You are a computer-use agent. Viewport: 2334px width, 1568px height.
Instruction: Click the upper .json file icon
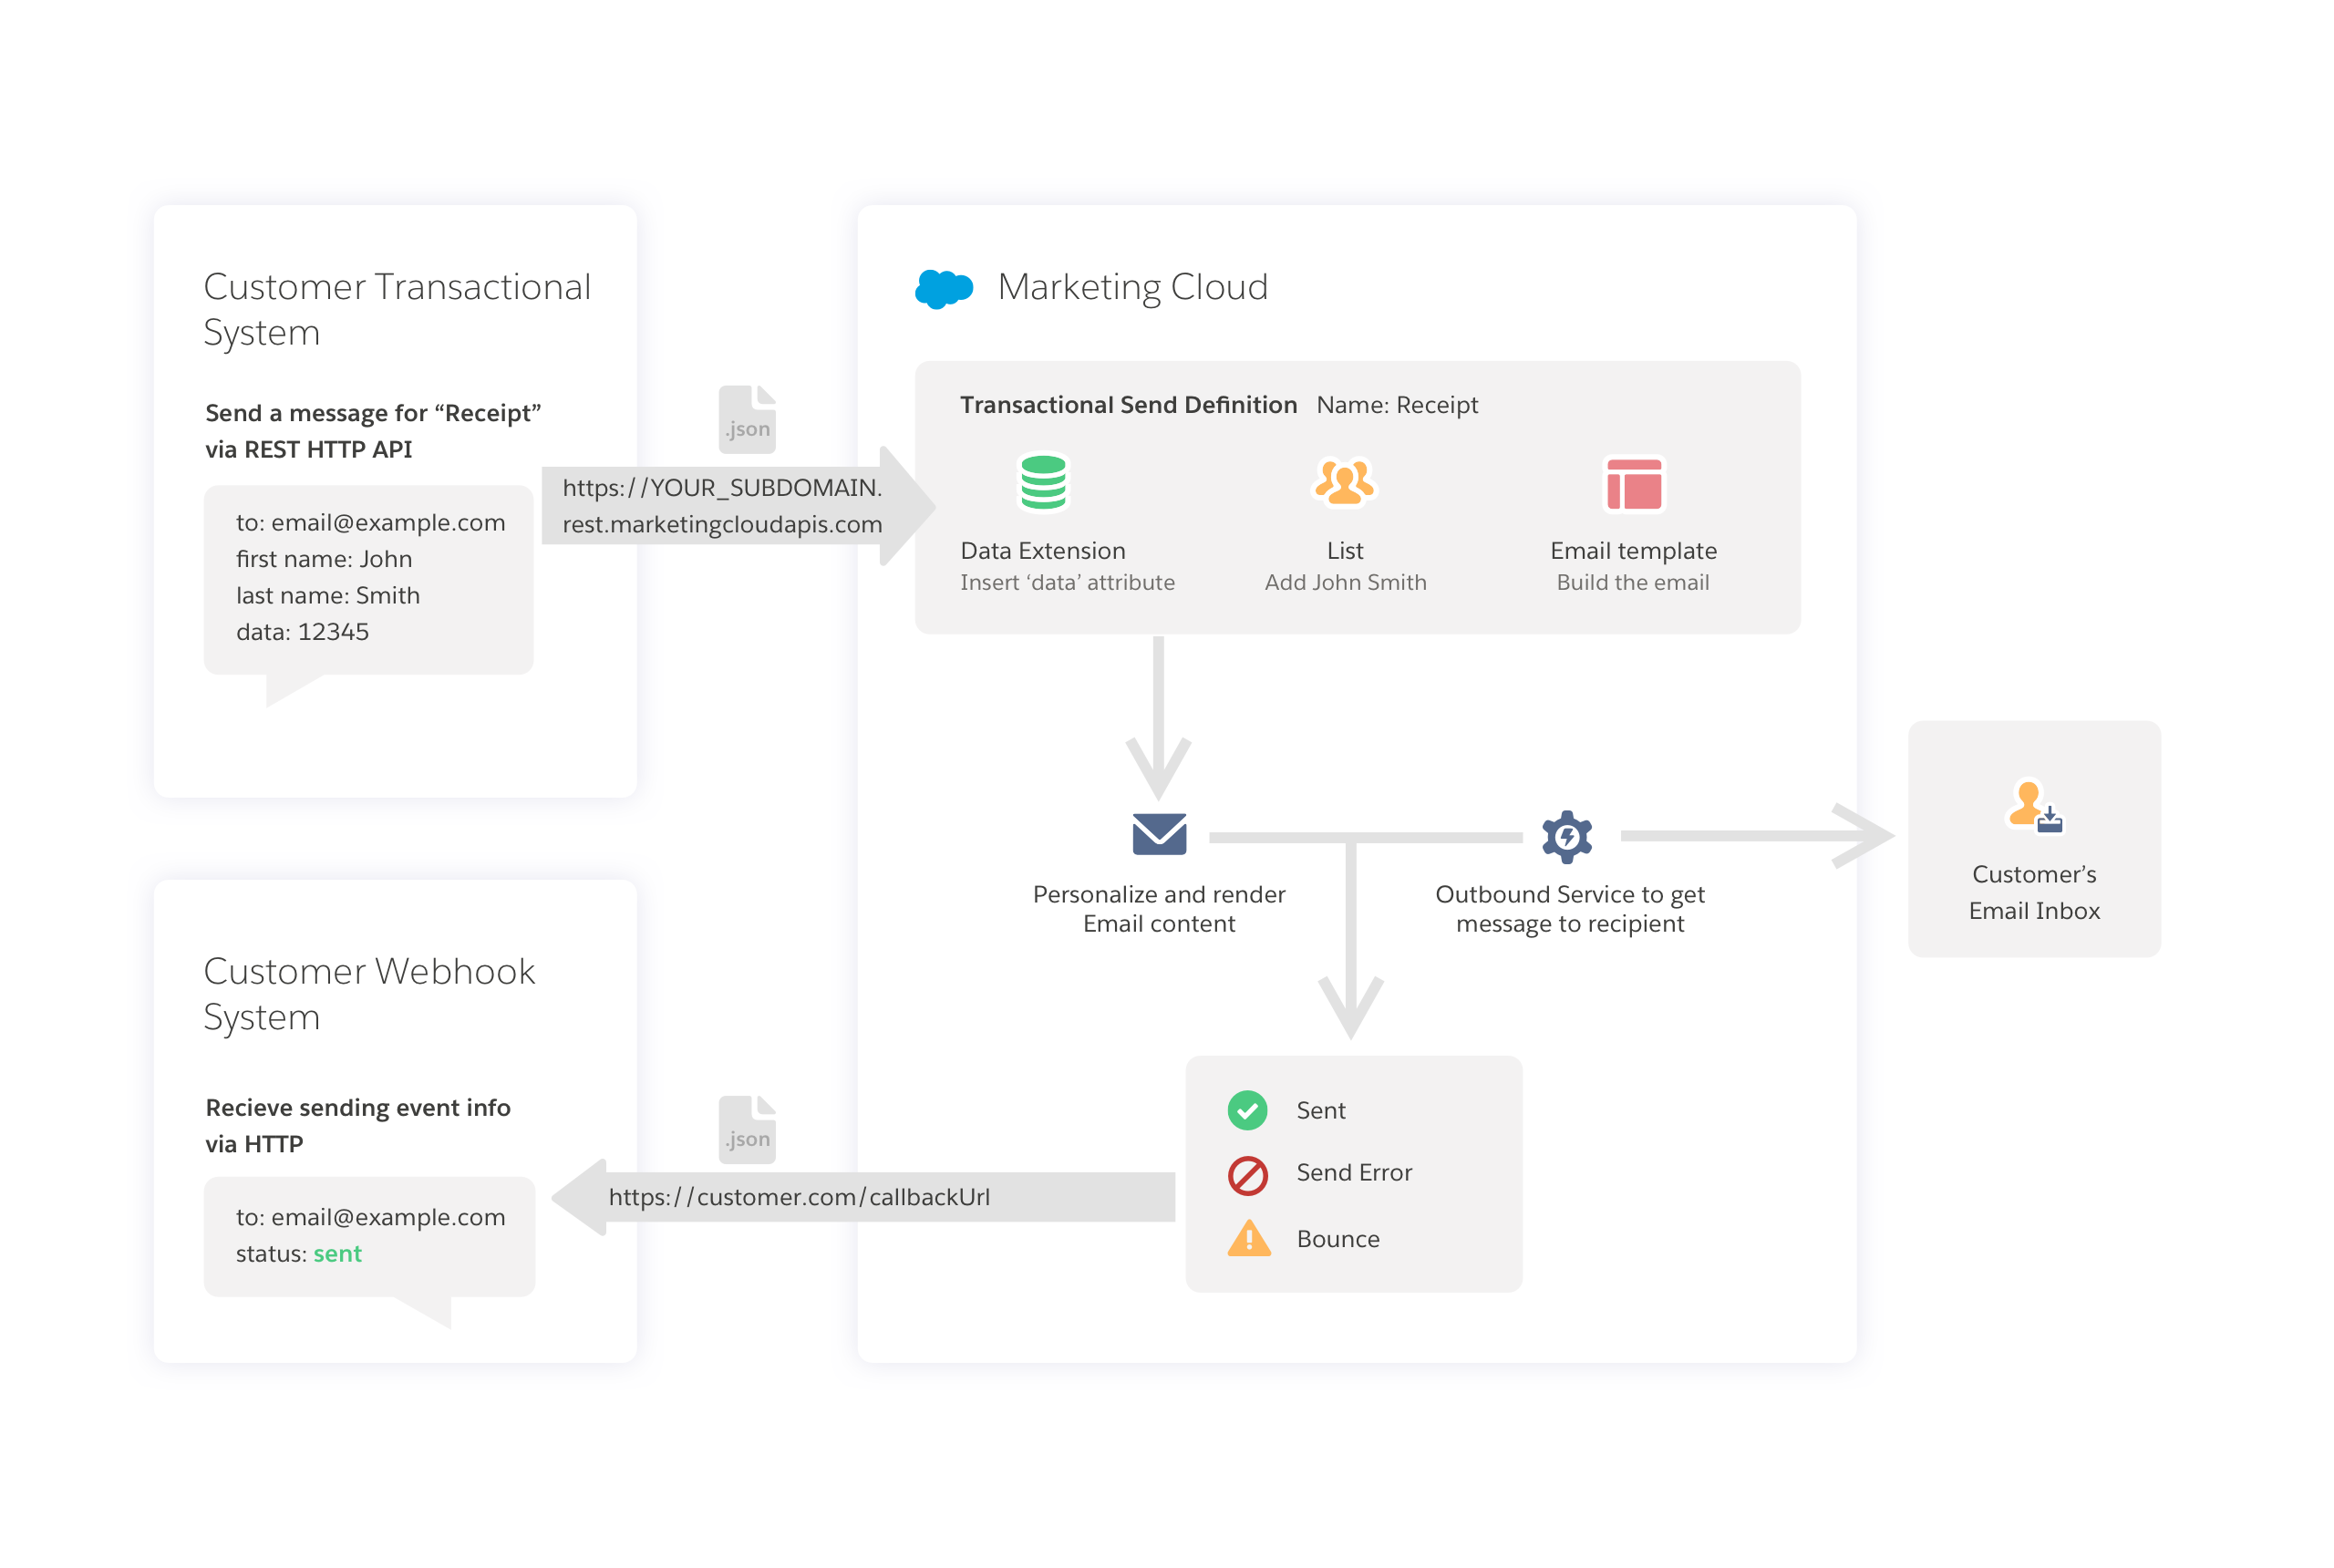[747, 419]
